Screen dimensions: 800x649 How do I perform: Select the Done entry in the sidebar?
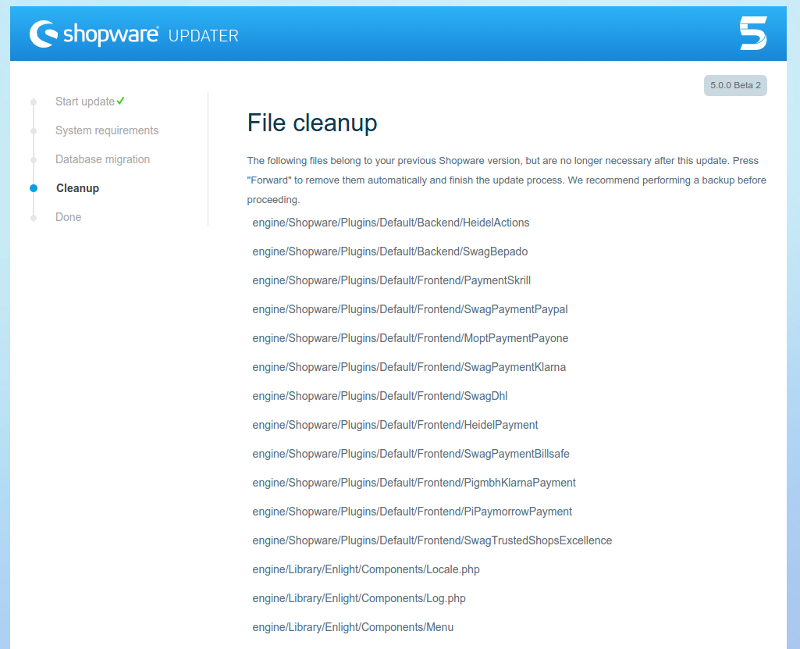coord(68,216)
